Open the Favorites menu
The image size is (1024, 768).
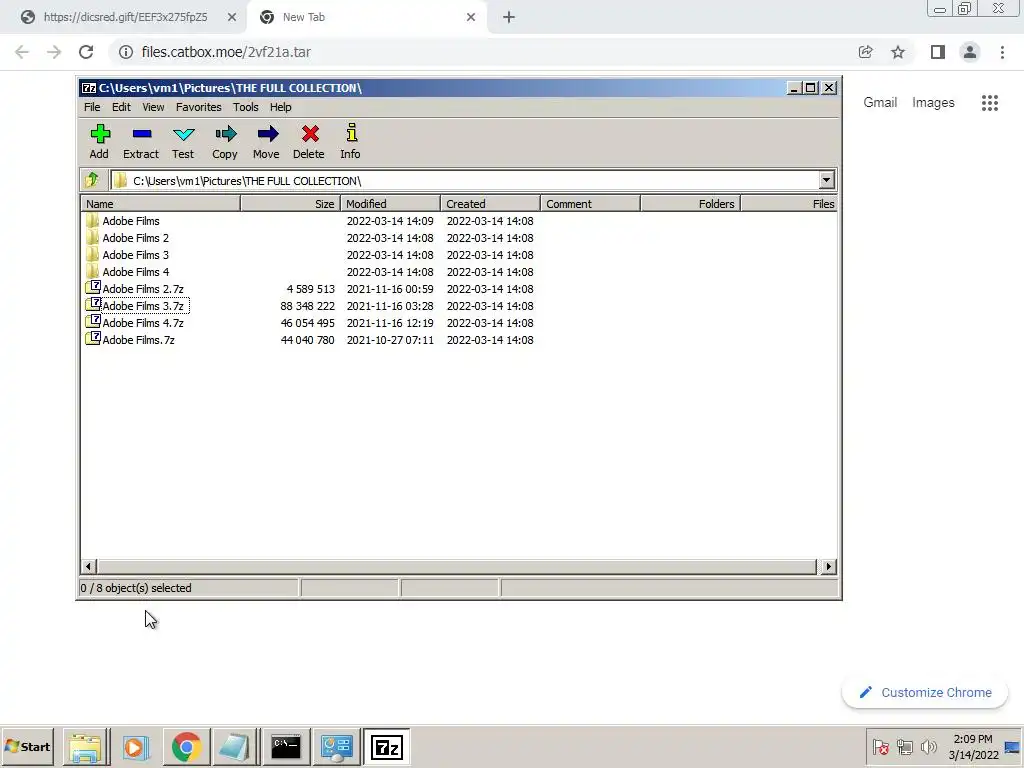(x=199, y=107)
